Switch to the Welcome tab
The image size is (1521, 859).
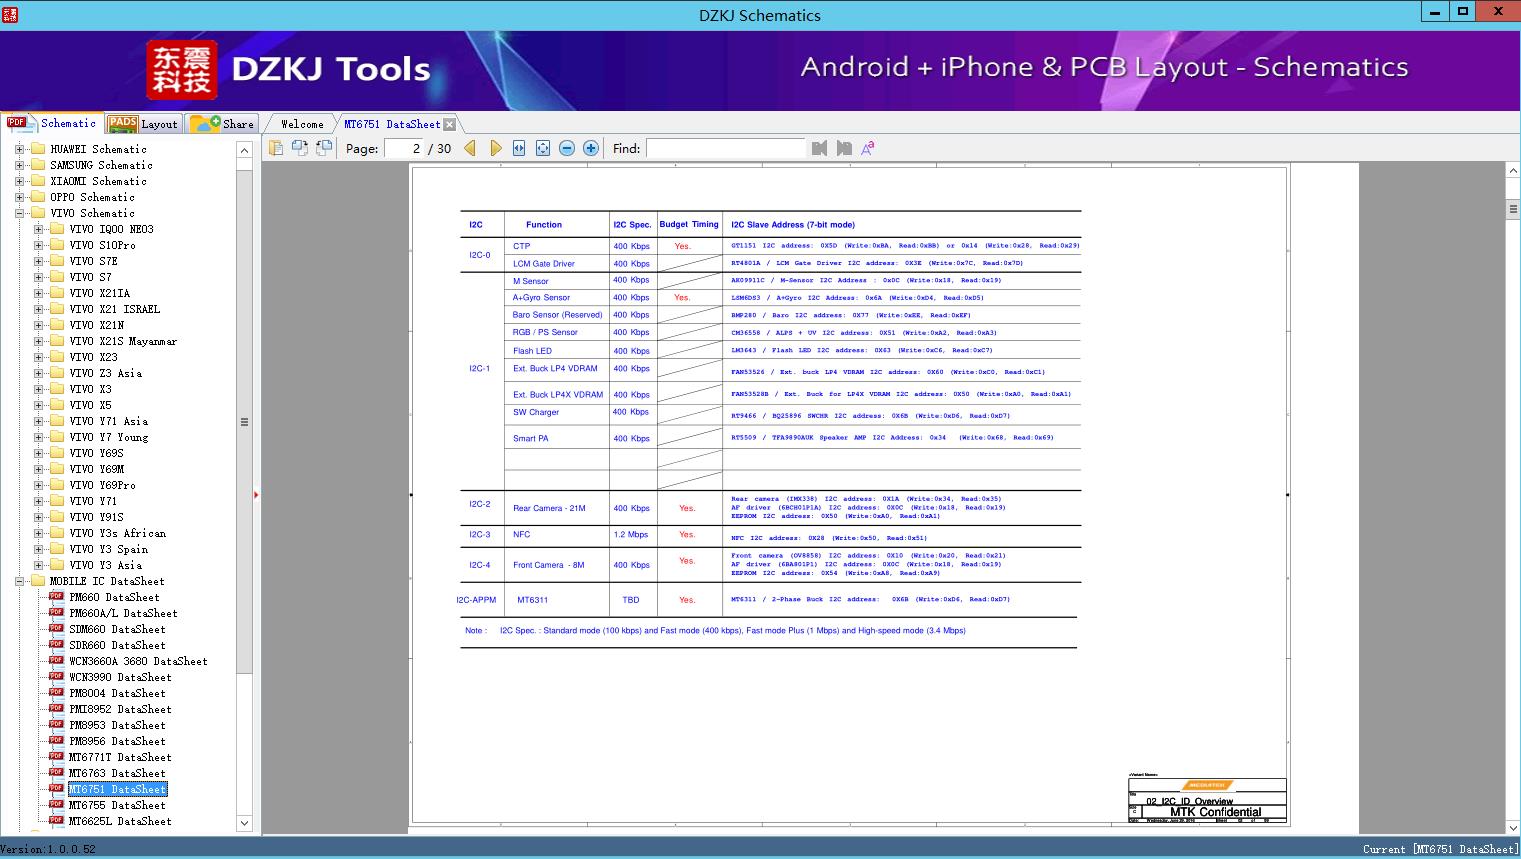pos(302,124)
